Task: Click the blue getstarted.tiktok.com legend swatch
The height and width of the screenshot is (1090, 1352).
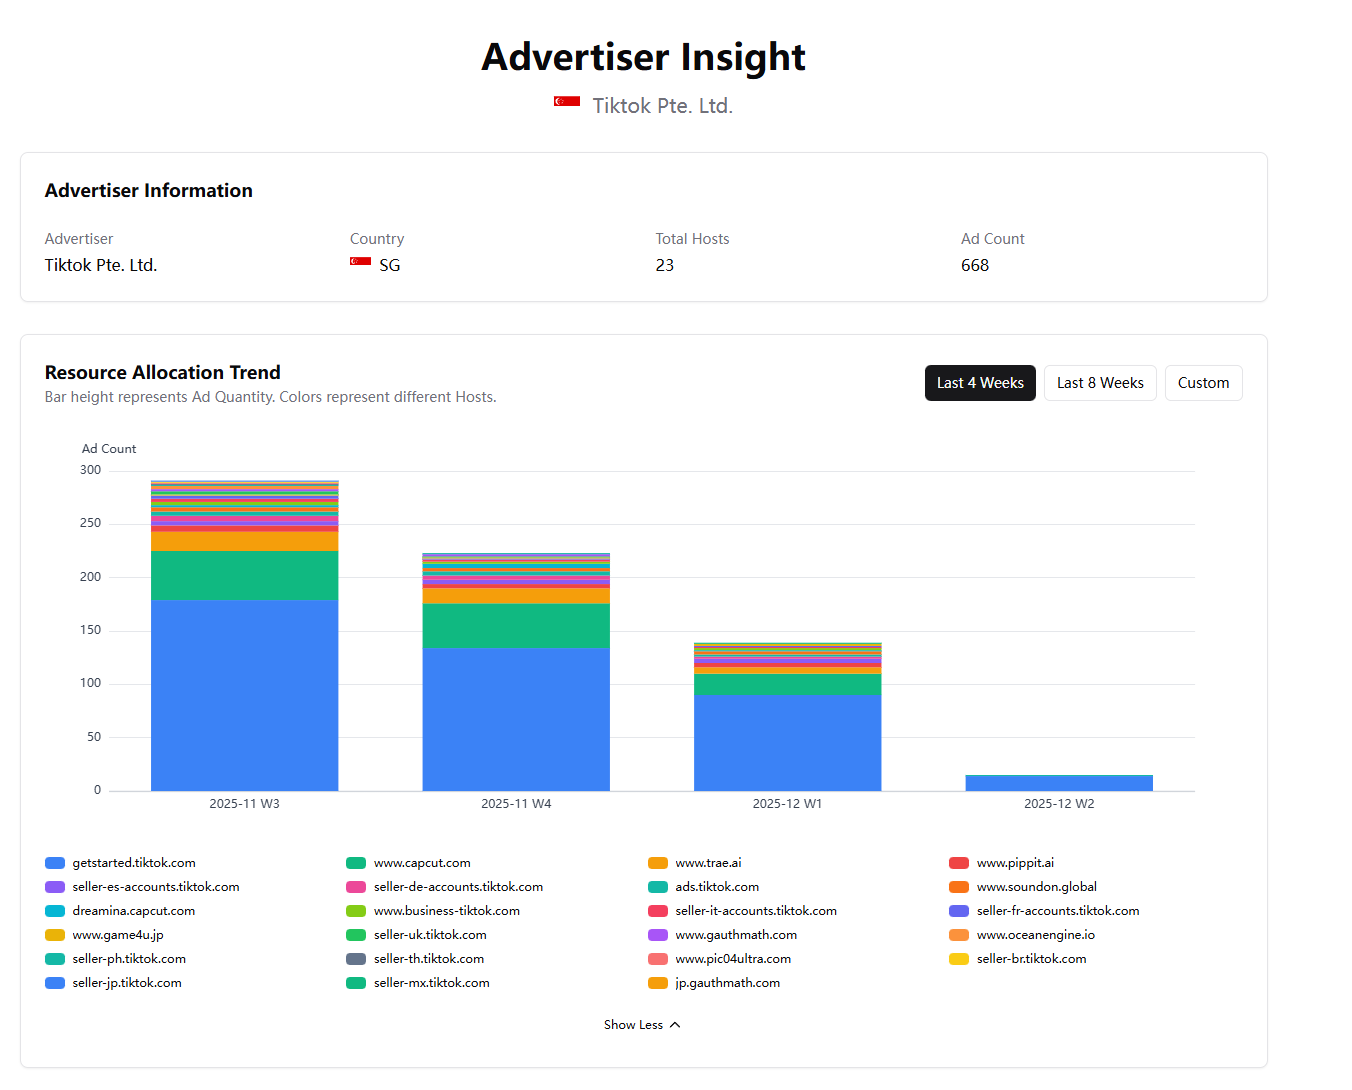Action: click(x=55, y=863)
